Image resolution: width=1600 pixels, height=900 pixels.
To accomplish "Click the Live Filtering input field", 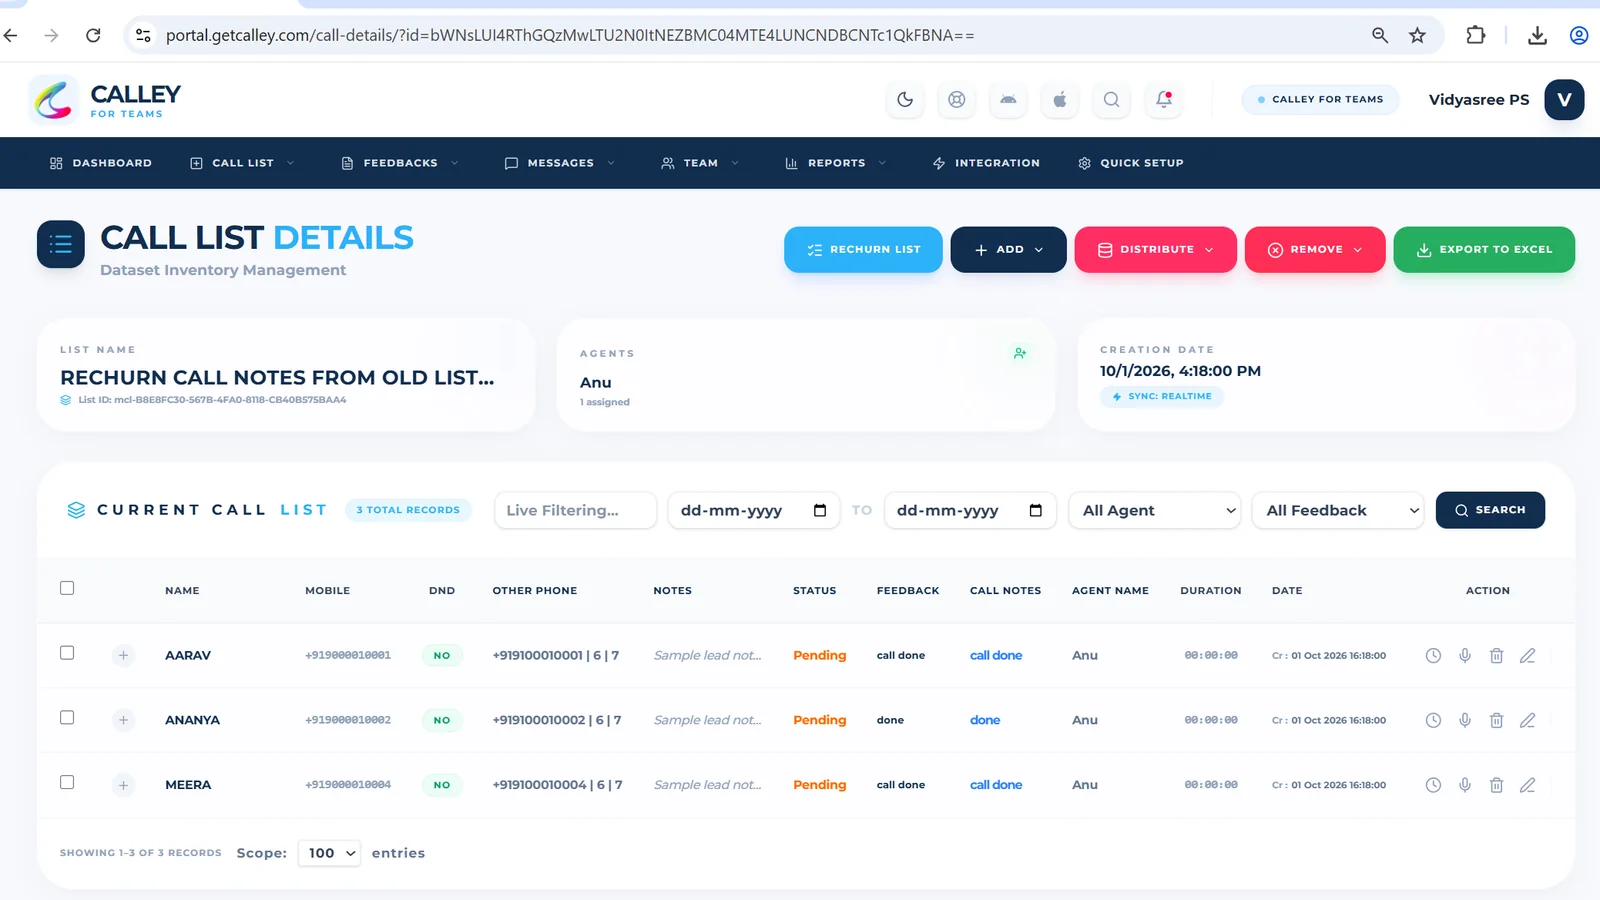I will pos(575,510).
